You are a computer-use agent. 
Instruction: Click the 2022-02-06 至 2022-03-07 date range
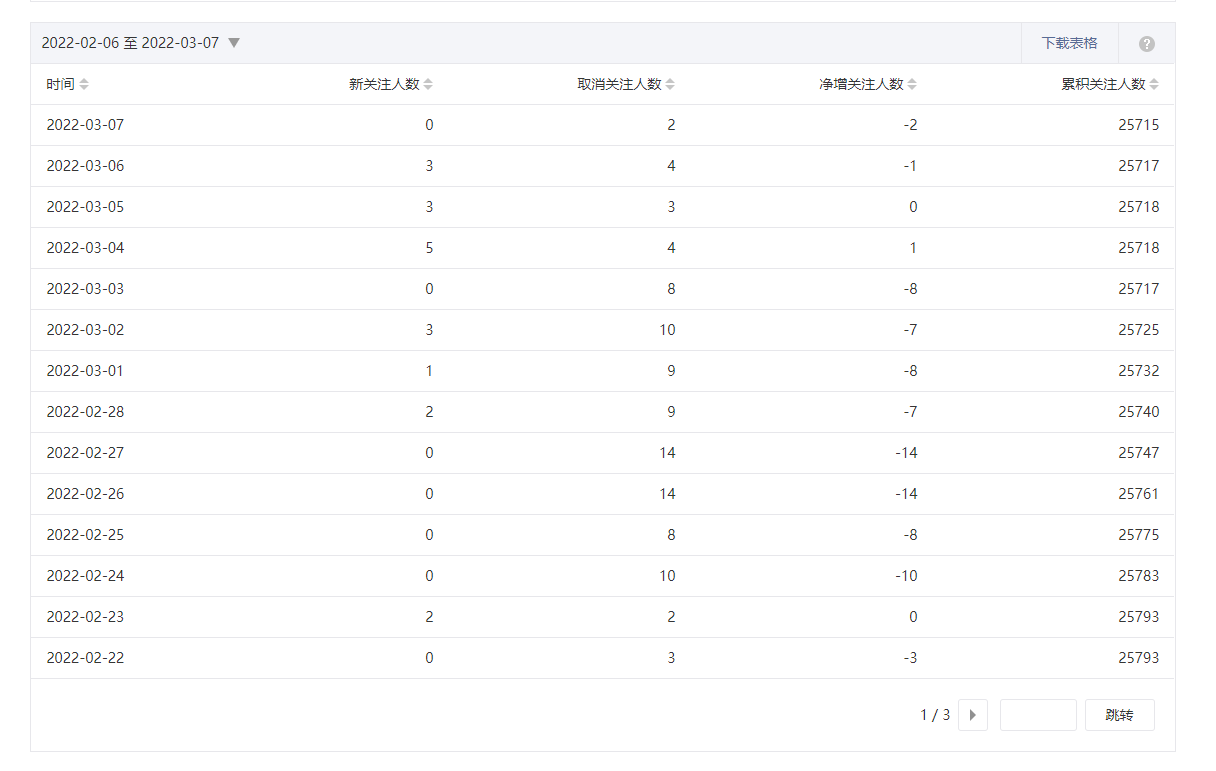(x=130, y=43)
